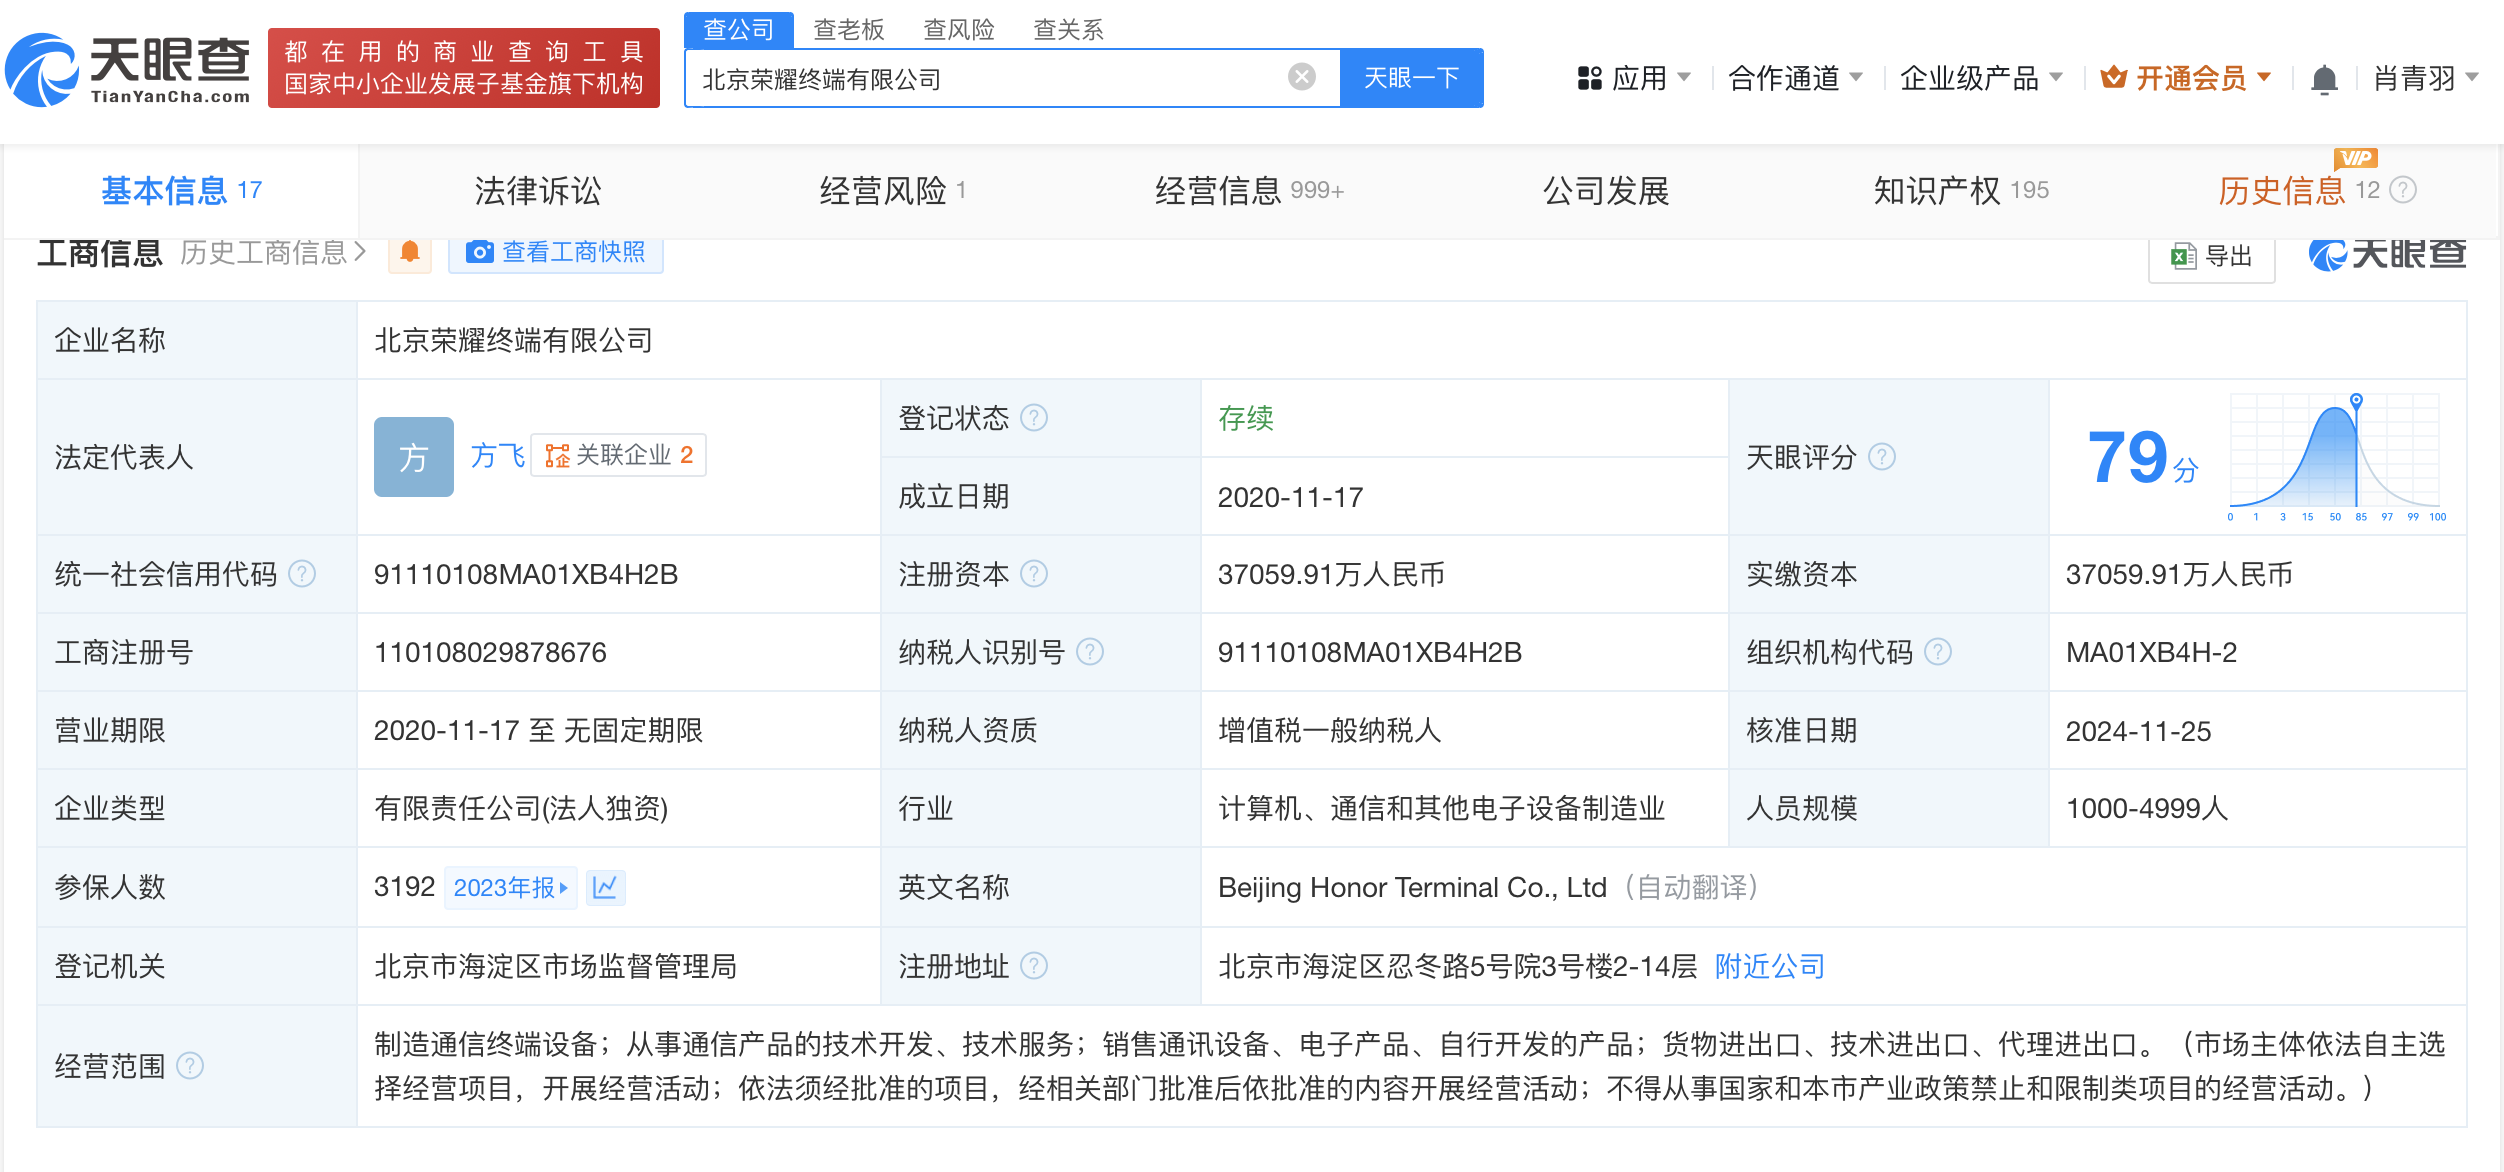Viewport: 2504px width, 1172px height.
Task: Click the insured count 3192
Action: coord(404,887)
